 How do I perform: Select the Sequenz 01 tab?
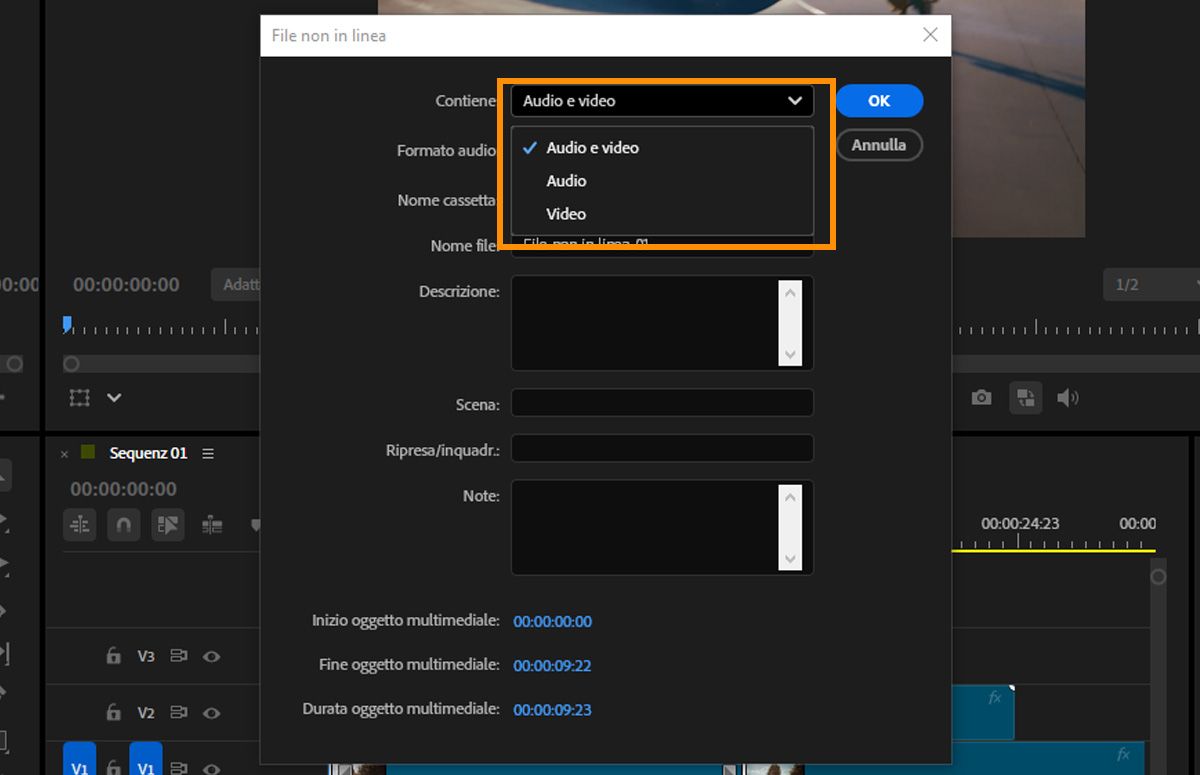148,453
